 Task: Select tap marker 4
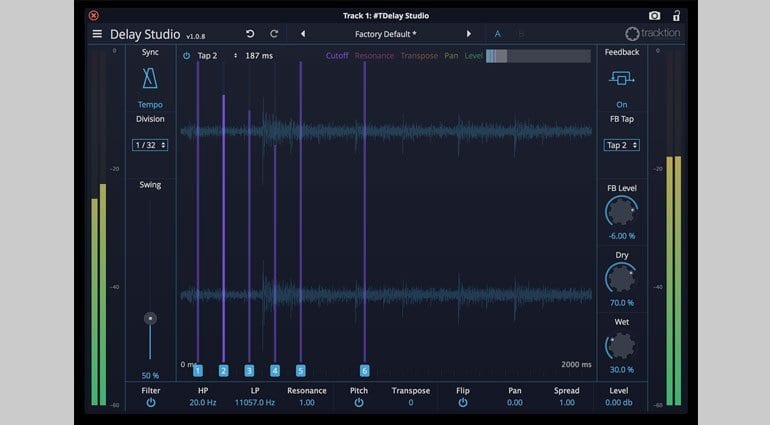point(275,370)
